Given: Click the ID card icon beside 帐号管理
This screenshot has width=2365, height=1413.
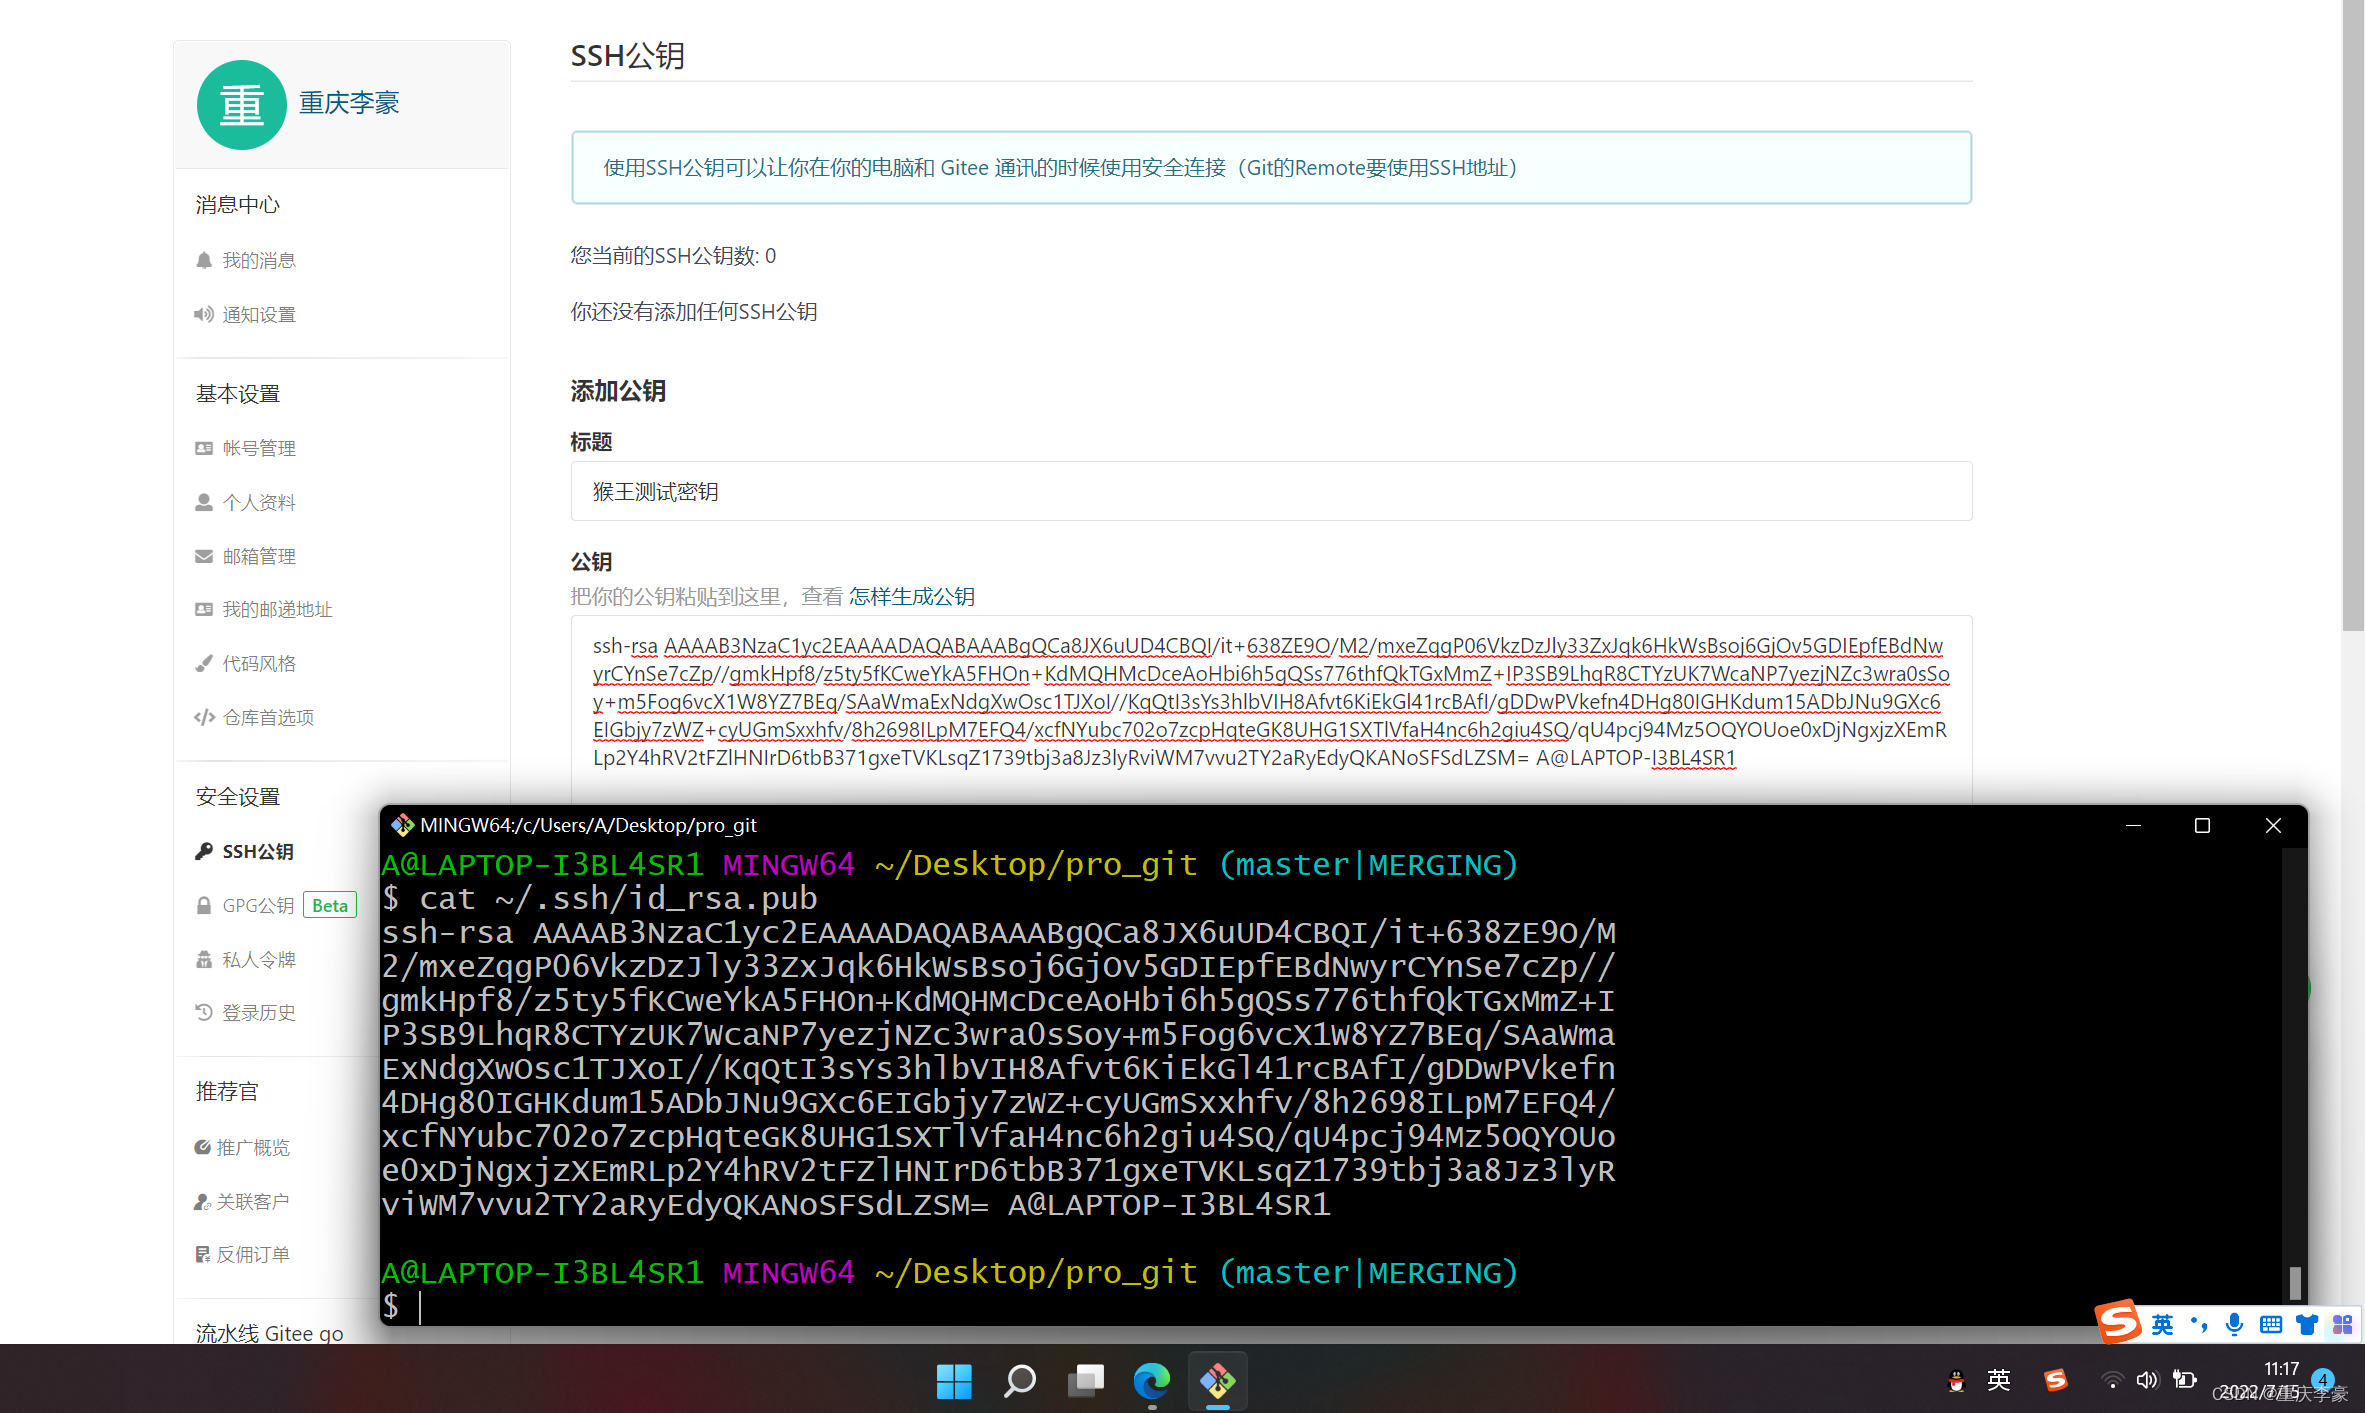Looking at the screenshot, I should click(x=204, y=448).
